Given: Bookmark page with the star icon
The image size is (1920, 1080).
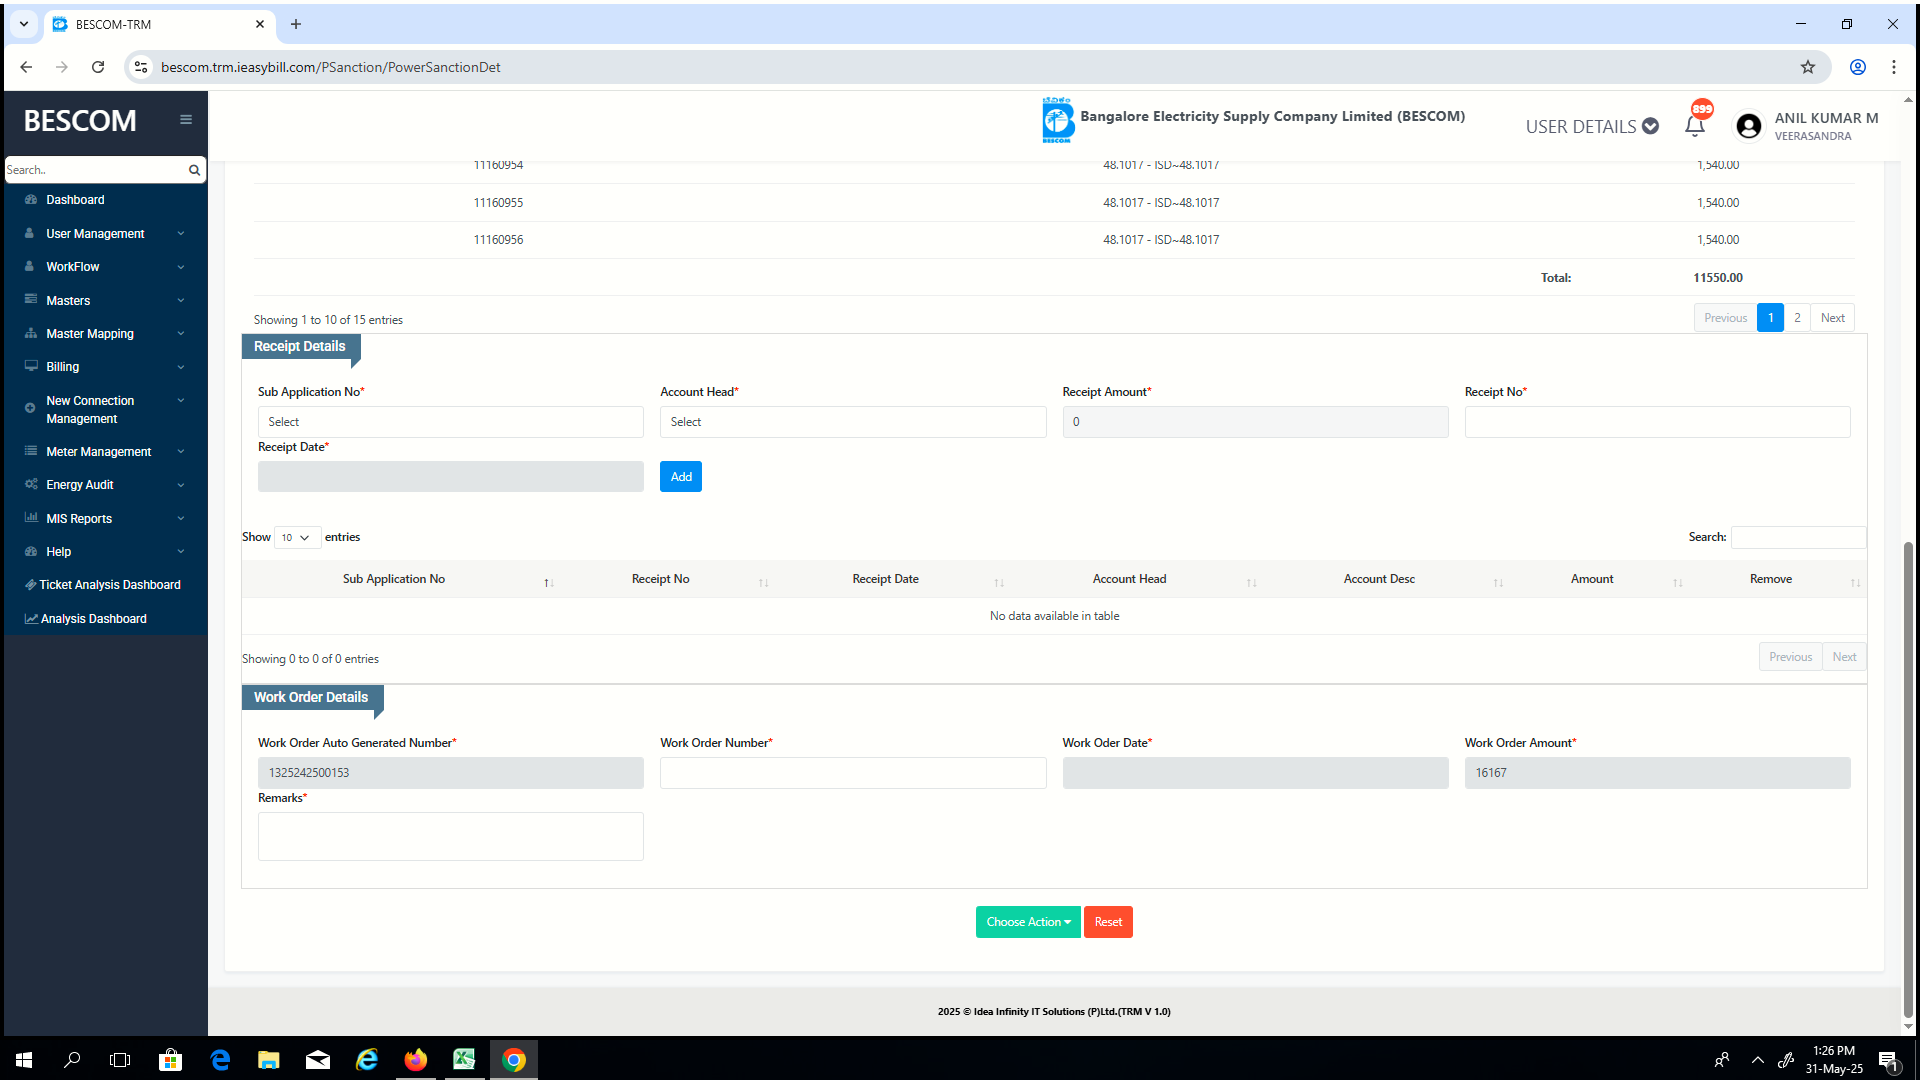Looking at the screenshot, I should pos(1807,67).
